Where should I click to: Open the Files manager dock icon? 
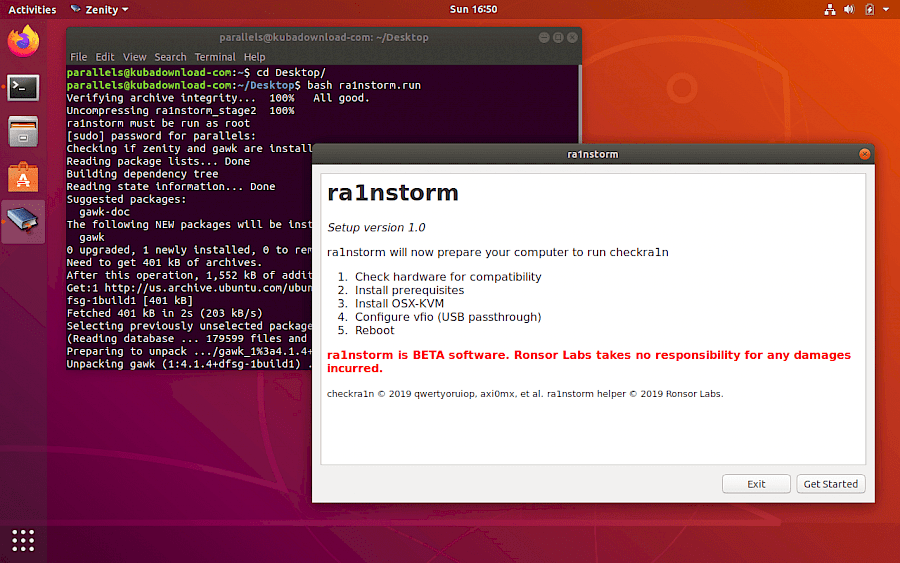23,132
